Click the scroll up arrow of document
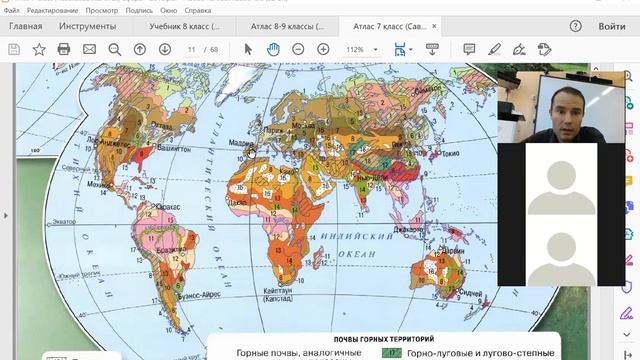The image size is (640, 360). click(596, 68)
